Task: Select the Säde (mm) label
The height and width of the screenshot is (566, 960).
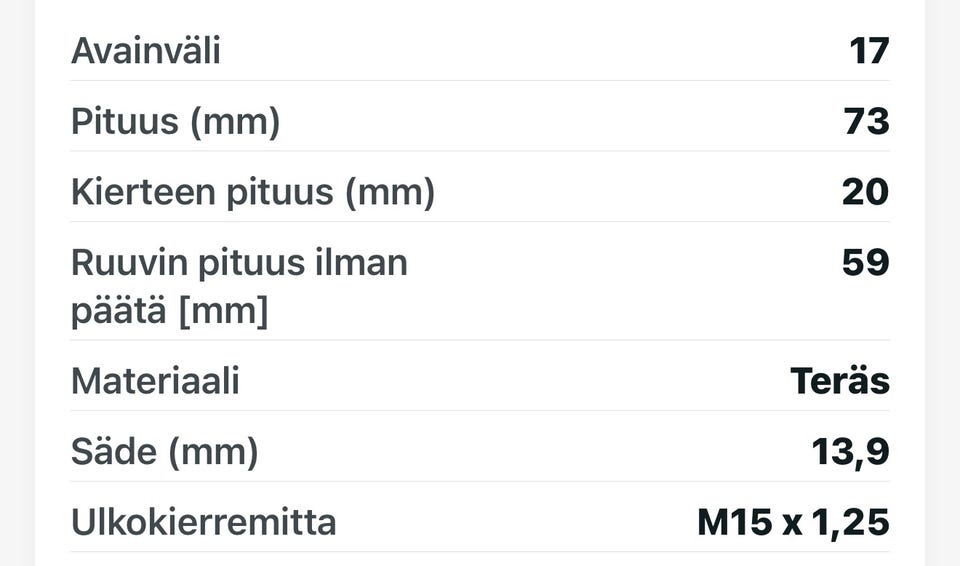Action: [x=165, y=452]
